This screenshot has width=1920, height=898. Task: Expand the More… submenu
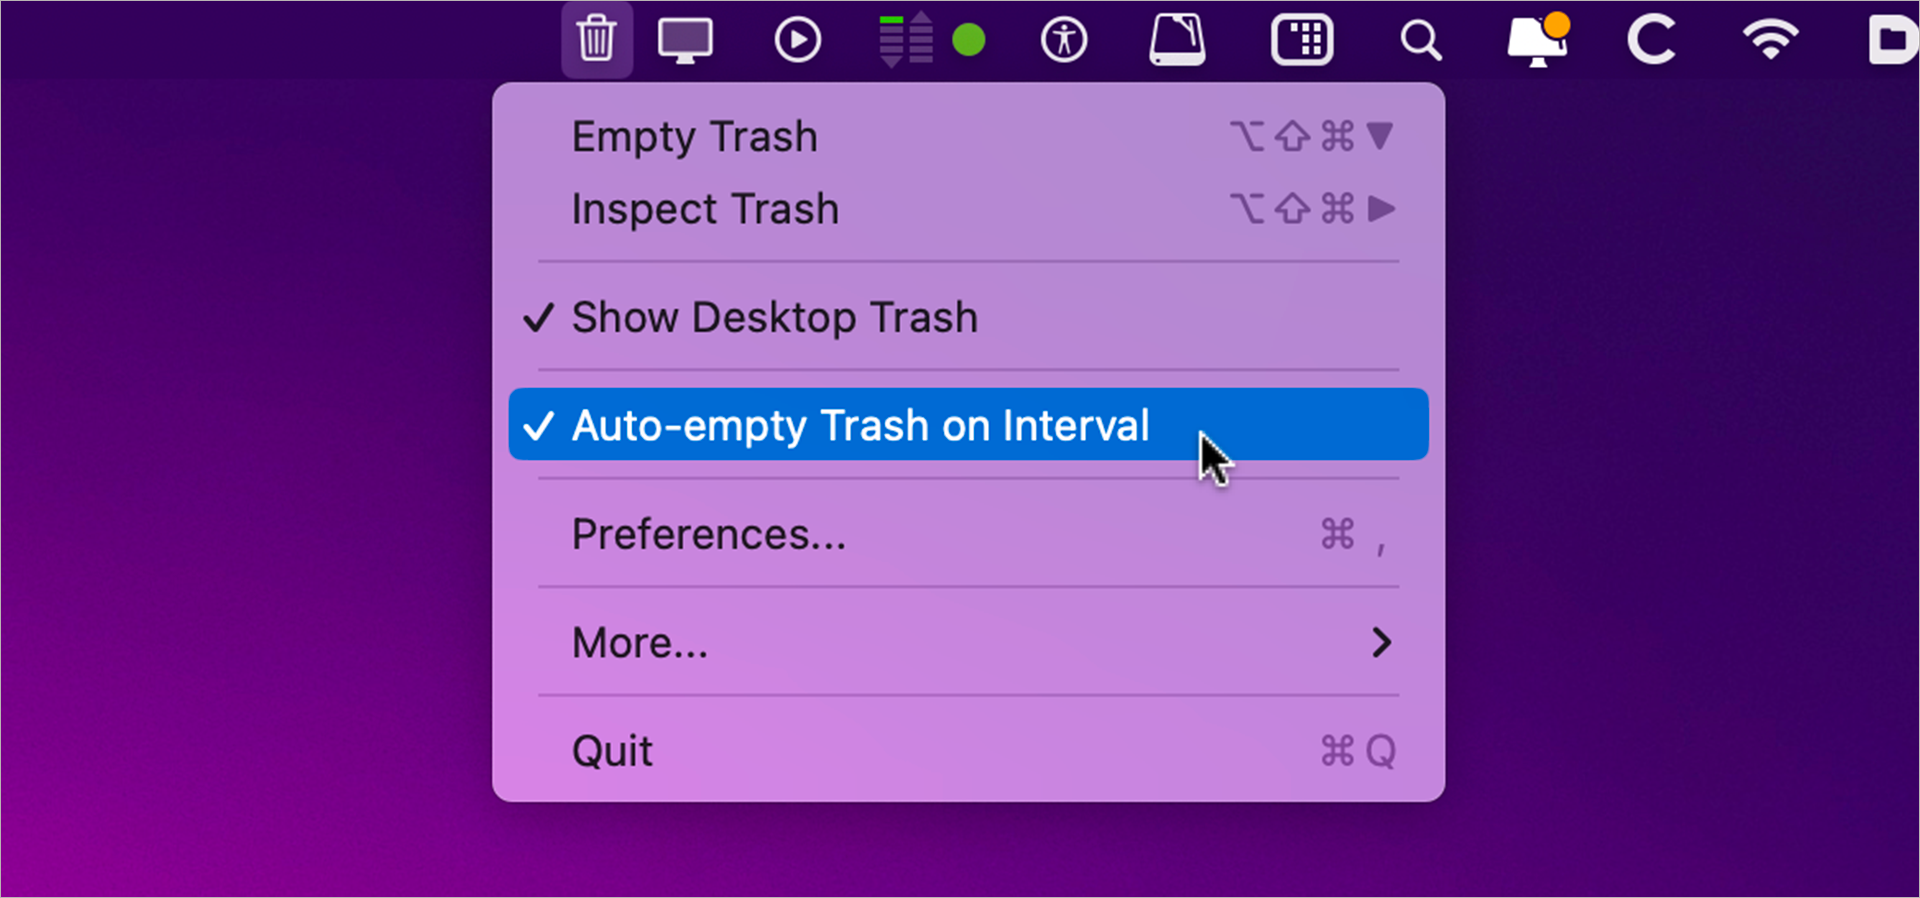[968, 642]
